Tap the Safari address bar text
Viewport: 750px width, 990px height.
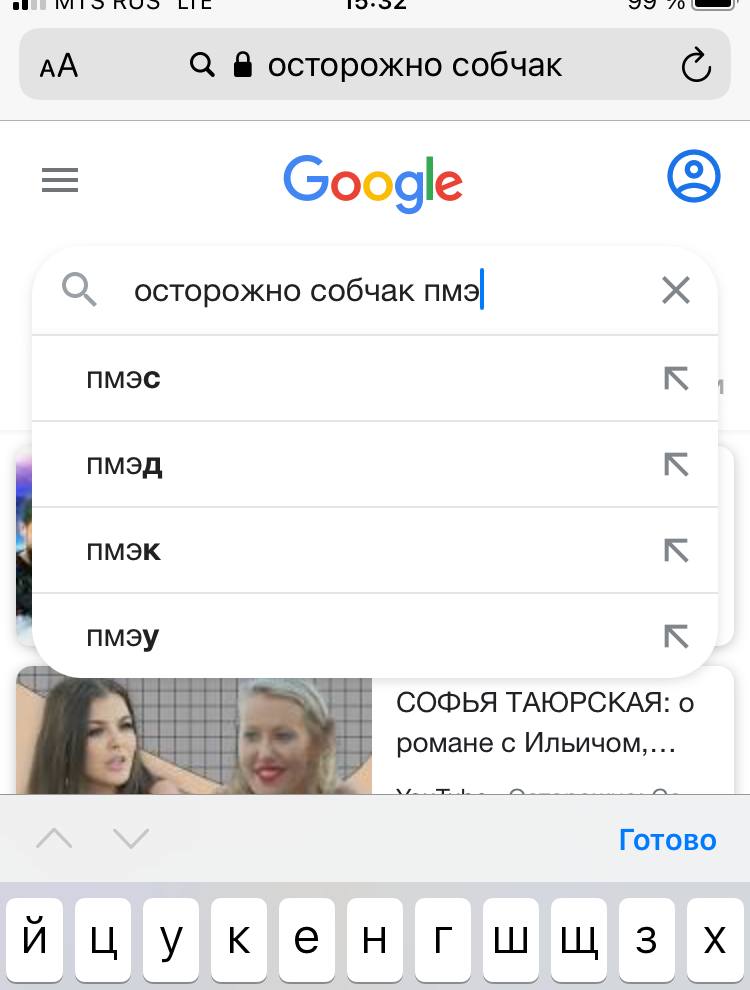pyautogui.click(x=414, y=65)
